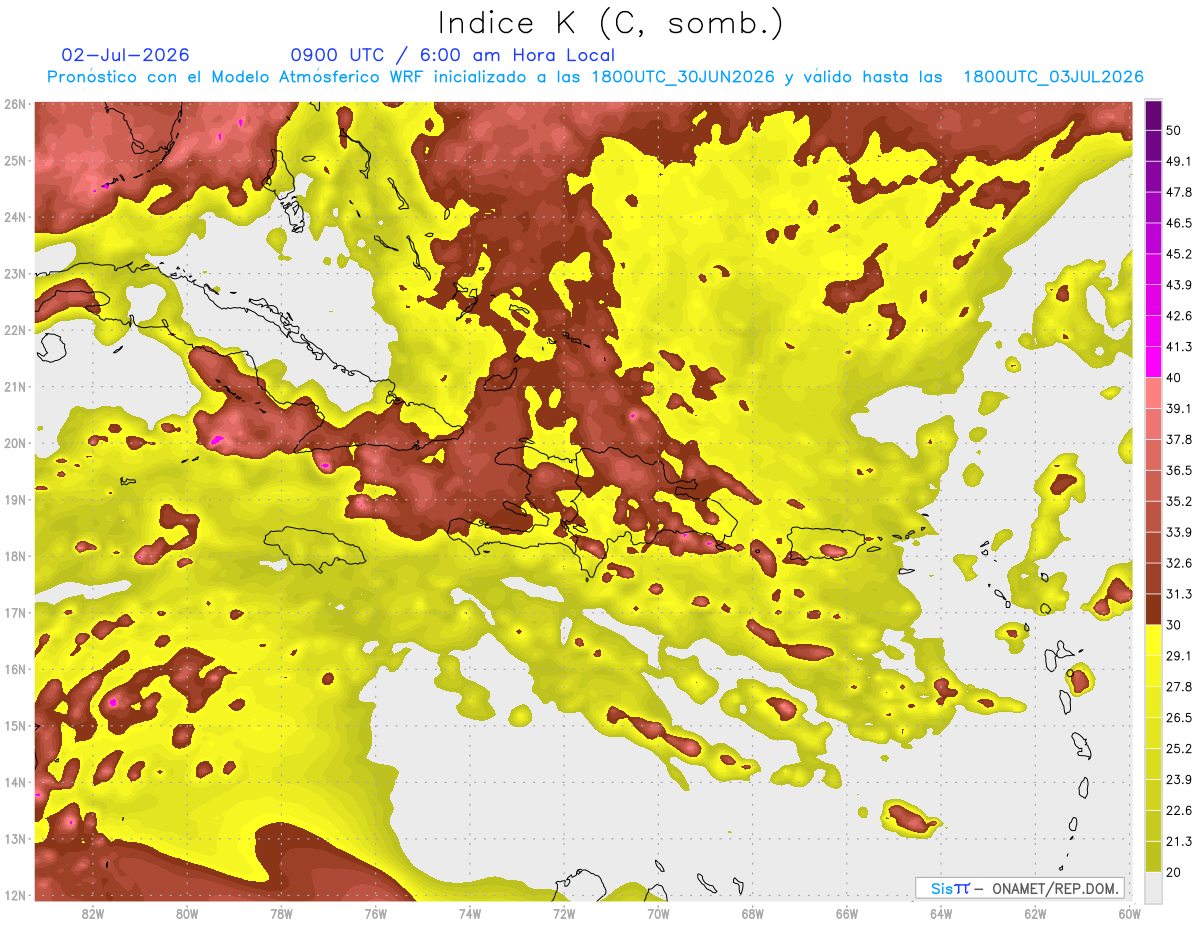
Task: Click the "14N" latitude axis label
Action: point(15,782)
